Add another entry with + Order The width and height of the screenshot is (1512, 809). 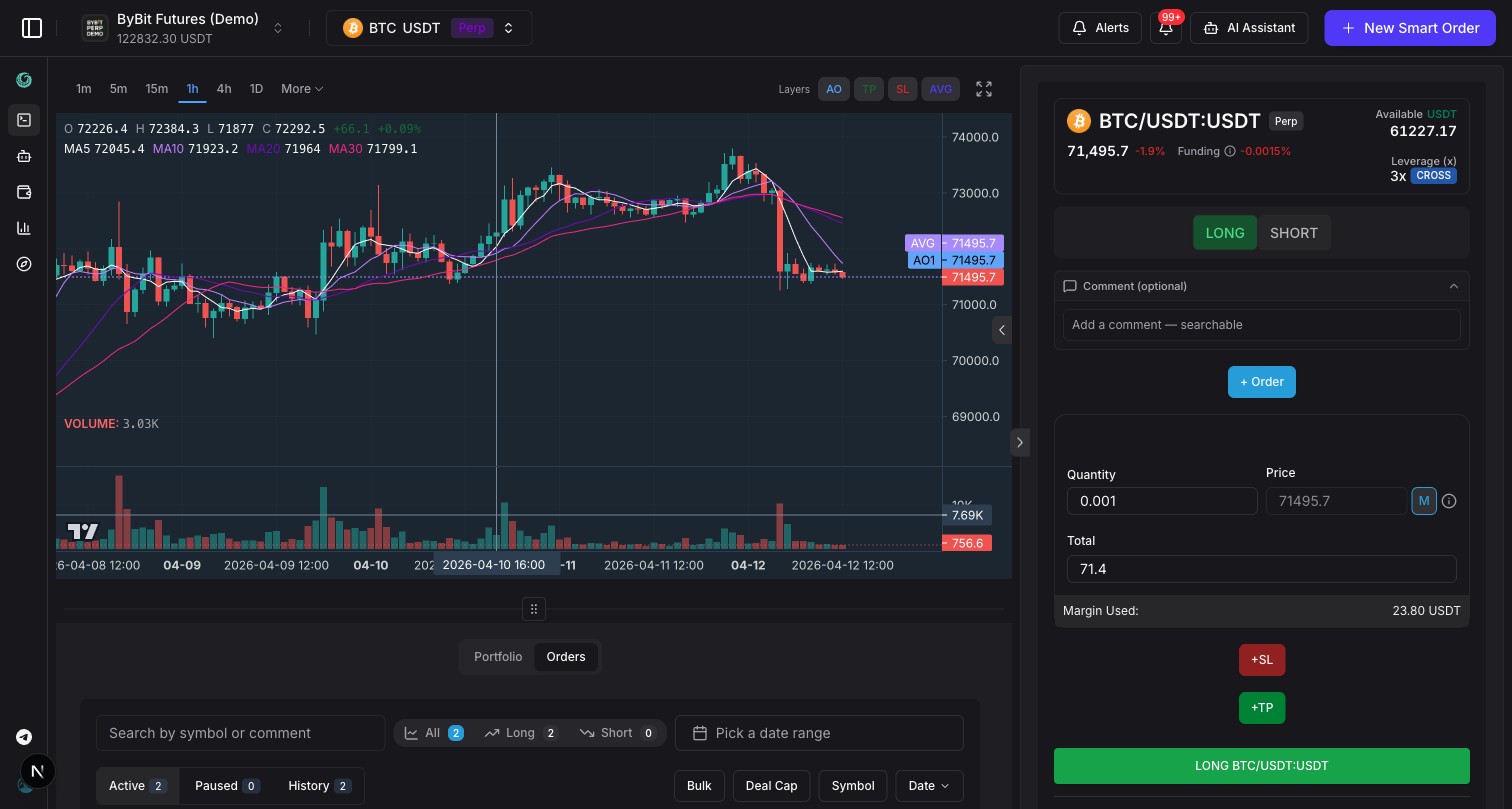click(1262, 382)
